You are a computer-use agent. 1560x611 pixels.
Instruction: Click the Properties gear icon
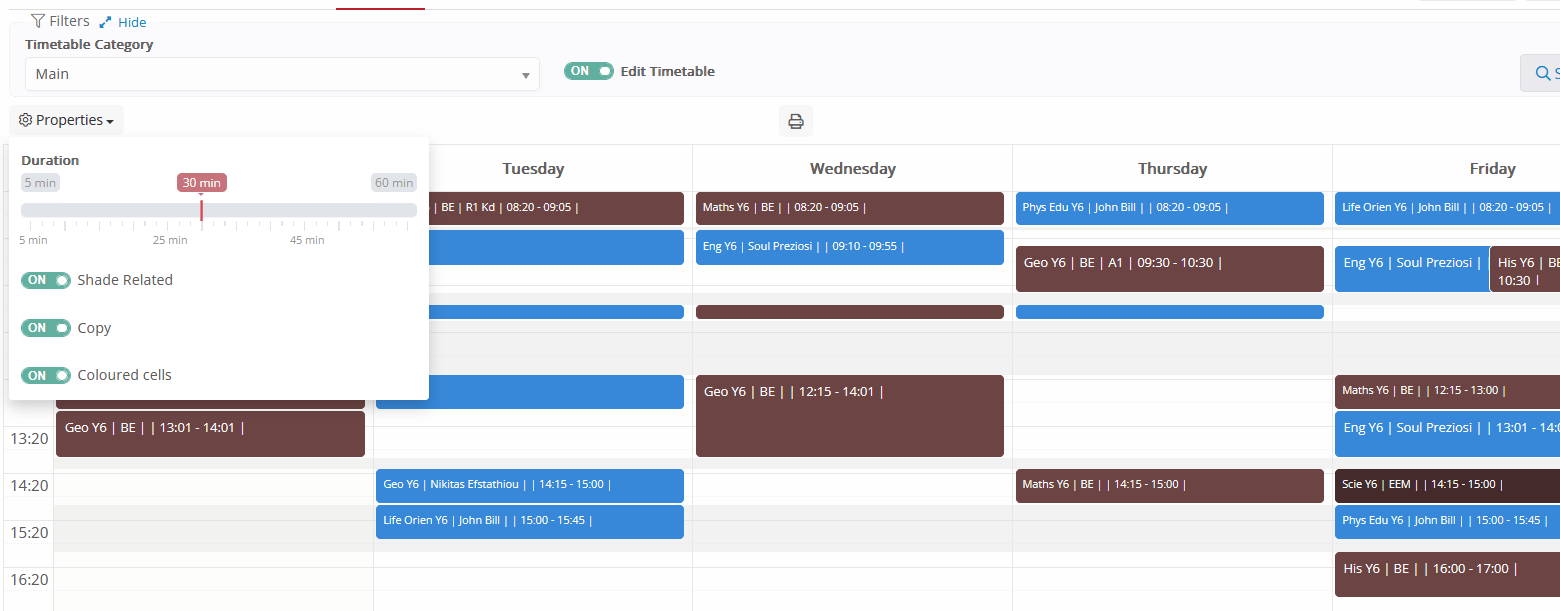[x=26, y=120]
